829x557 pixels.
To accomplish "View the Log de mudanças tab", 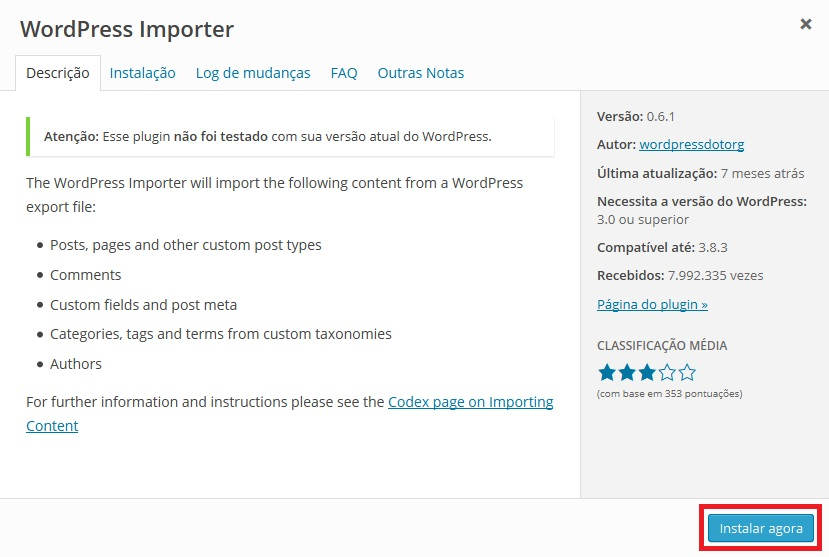I will [253, 73].
